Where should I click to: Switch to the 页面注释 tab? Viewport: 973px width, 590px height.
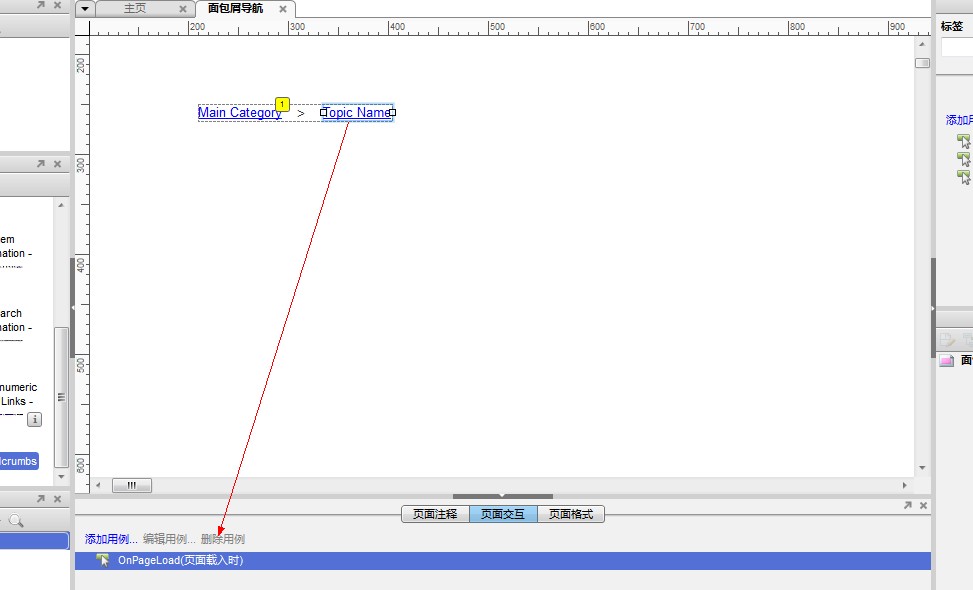[x=435, y=514]
